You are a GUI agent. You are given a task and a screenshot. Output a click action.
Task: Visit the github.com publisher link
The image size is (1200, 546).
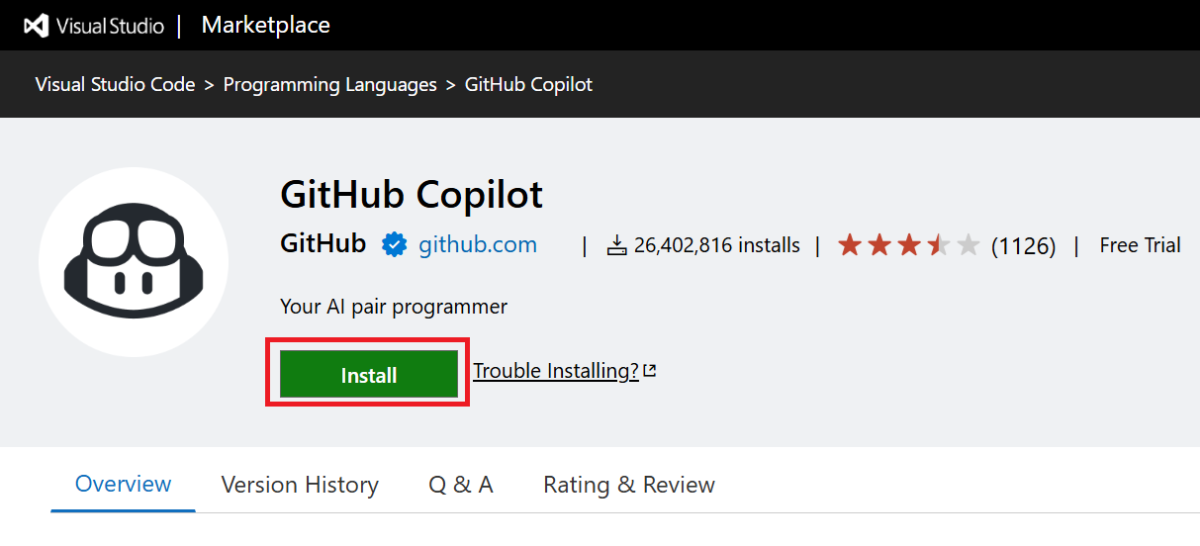click(x=477, y=245)
